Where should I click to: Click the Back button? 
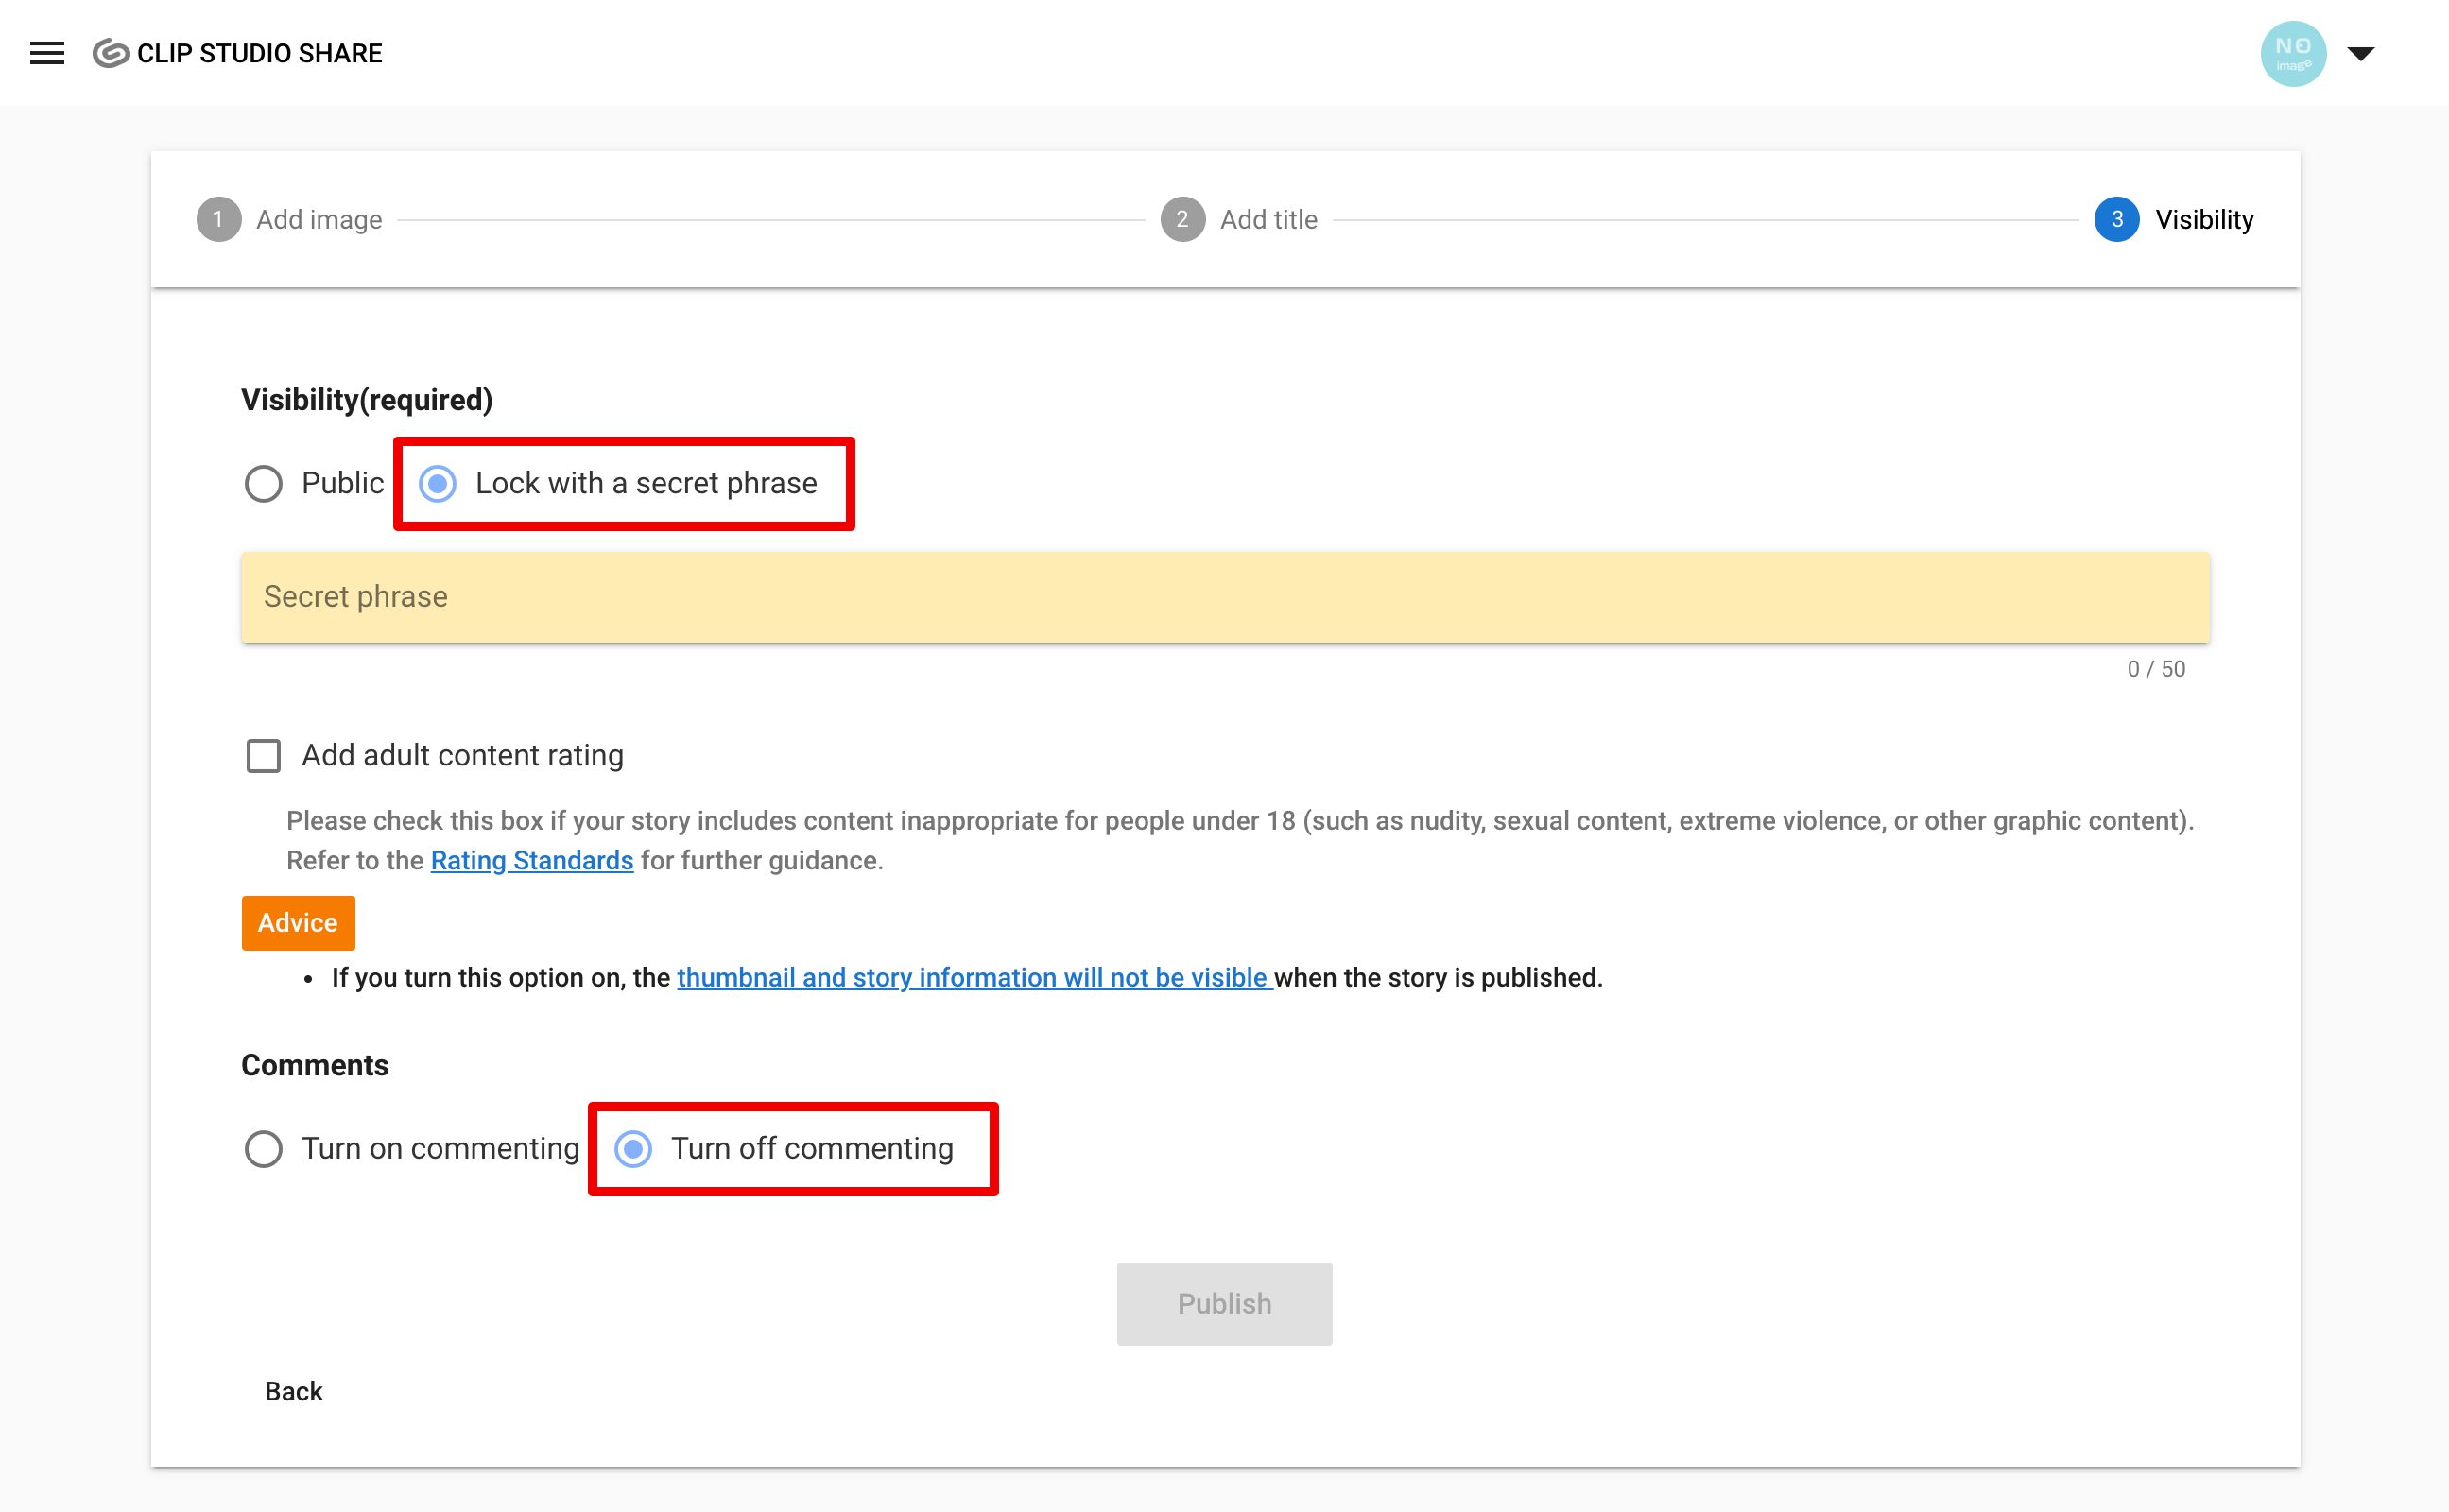coord(293,1391)
